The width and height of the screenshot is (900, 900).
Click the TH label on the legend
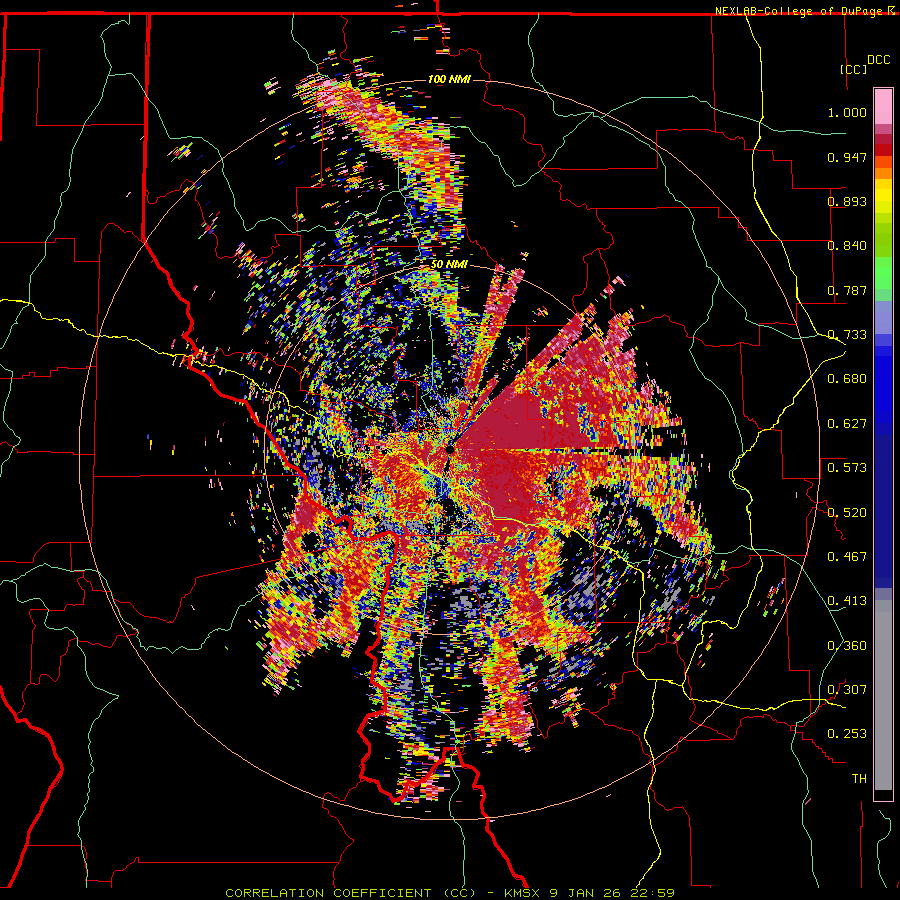pos(859,778)
